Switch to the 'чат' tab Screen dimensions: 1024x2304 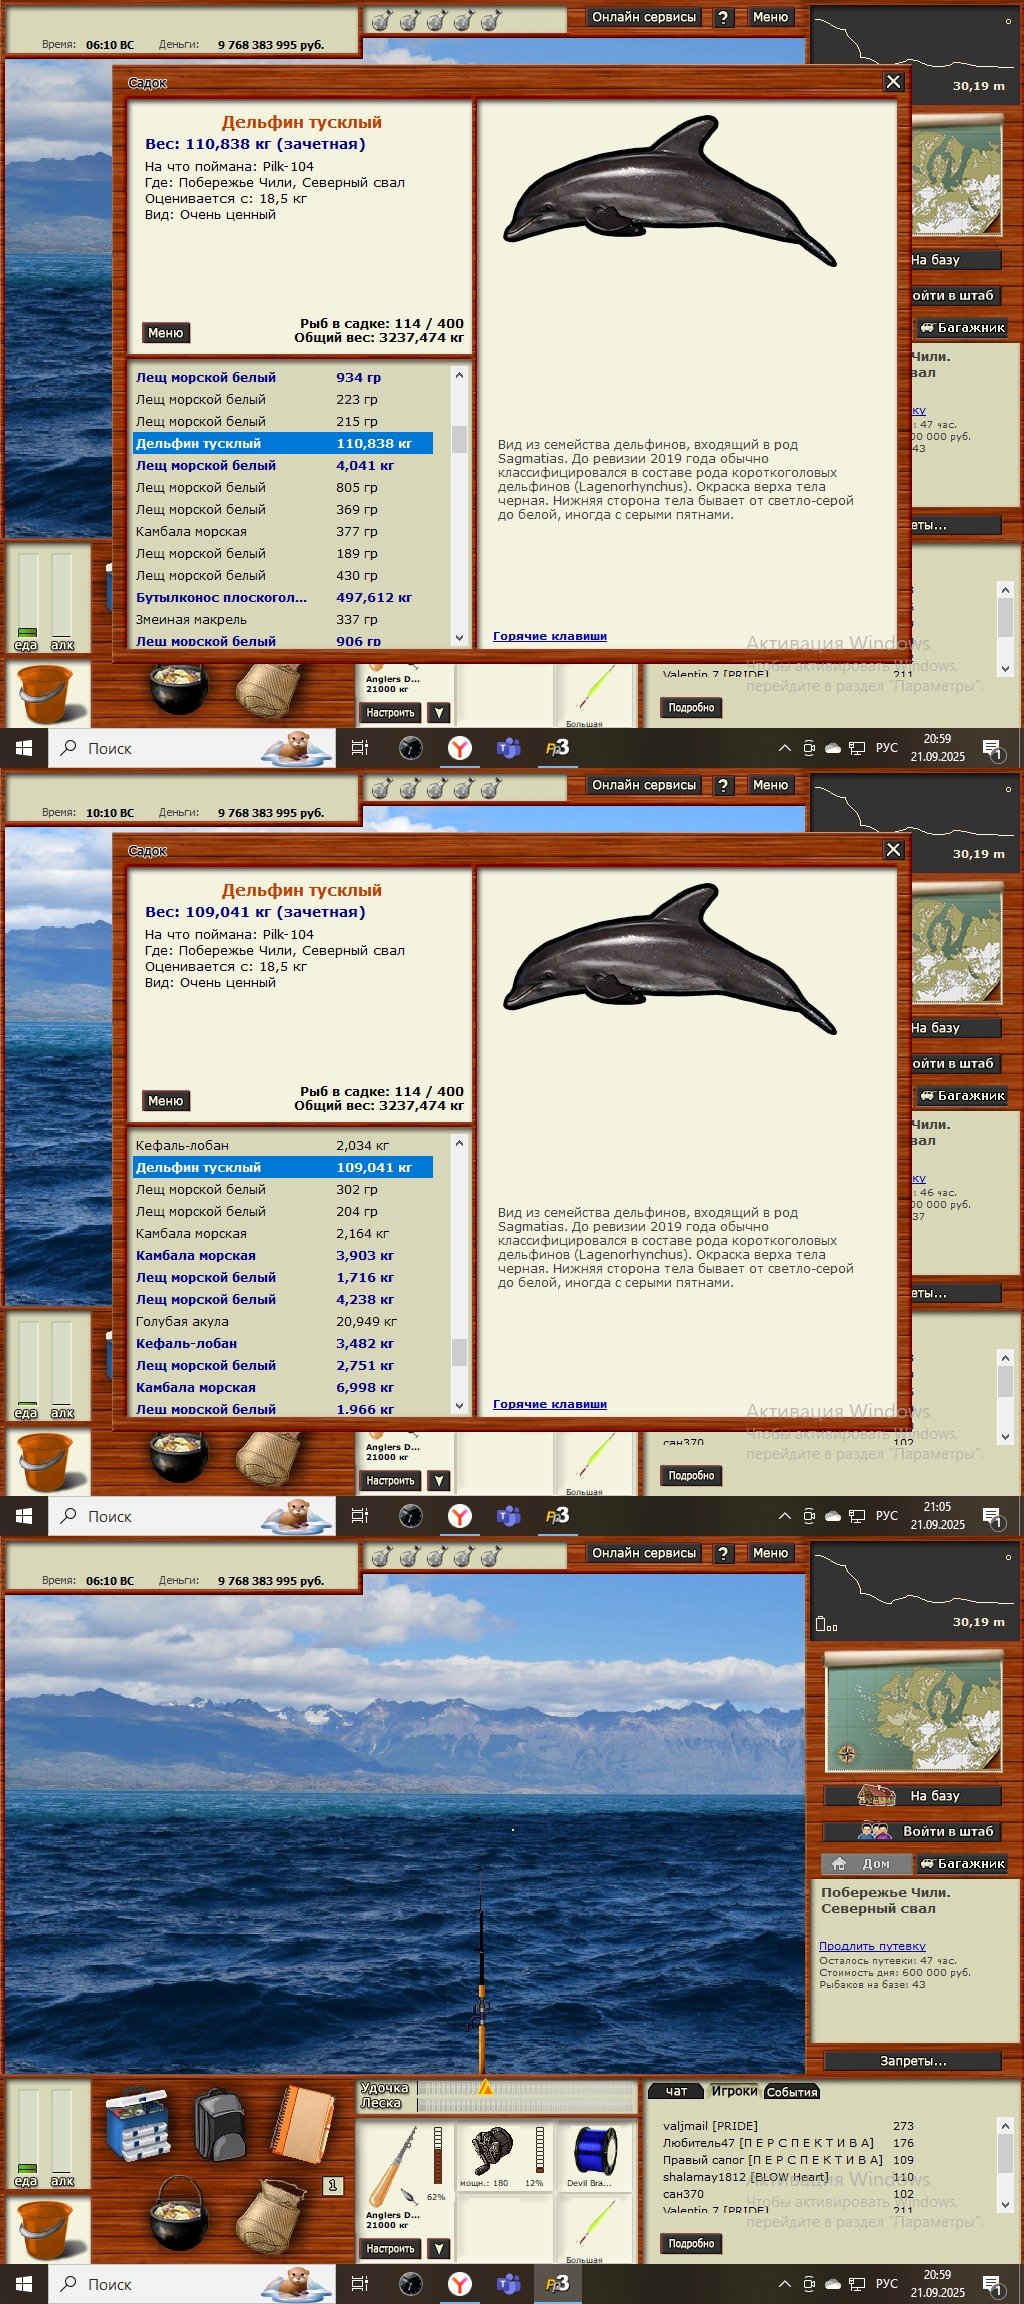(x=677, y=2091)
